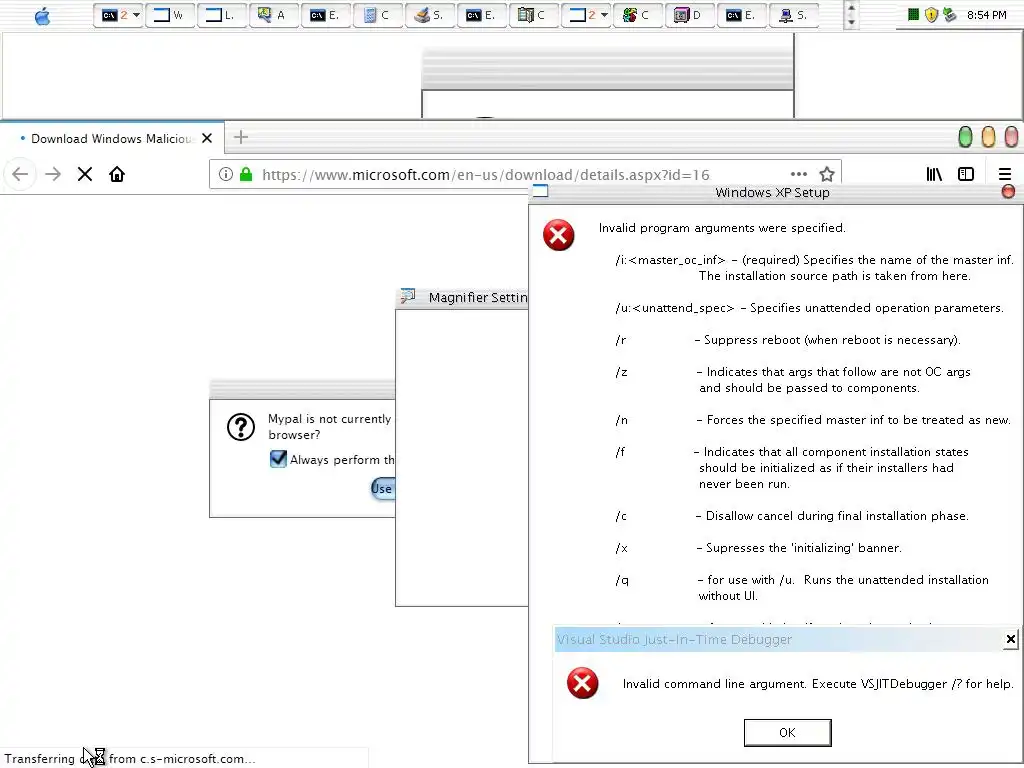Open the network computer 'S.' taskbar item
1024x768 pixels.
(x=793, y=15)
